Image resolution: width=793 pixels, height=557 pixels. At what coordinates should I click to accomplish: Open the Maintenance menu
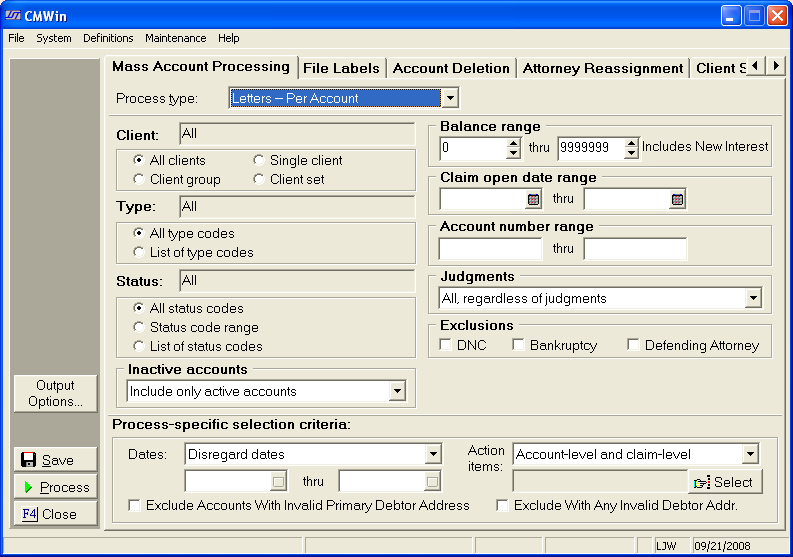pos(175,38)
